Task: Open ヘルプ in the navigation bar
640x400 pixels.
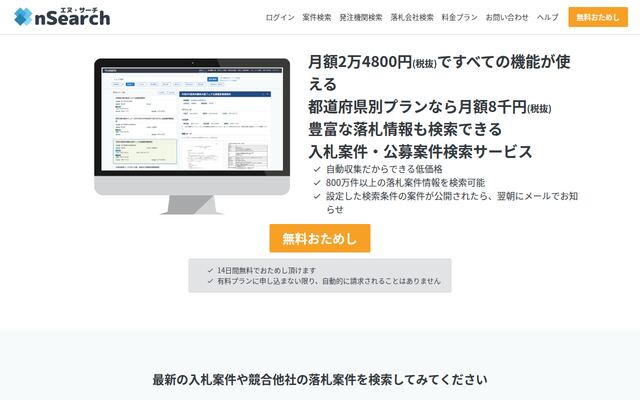Action: [547, 17]
